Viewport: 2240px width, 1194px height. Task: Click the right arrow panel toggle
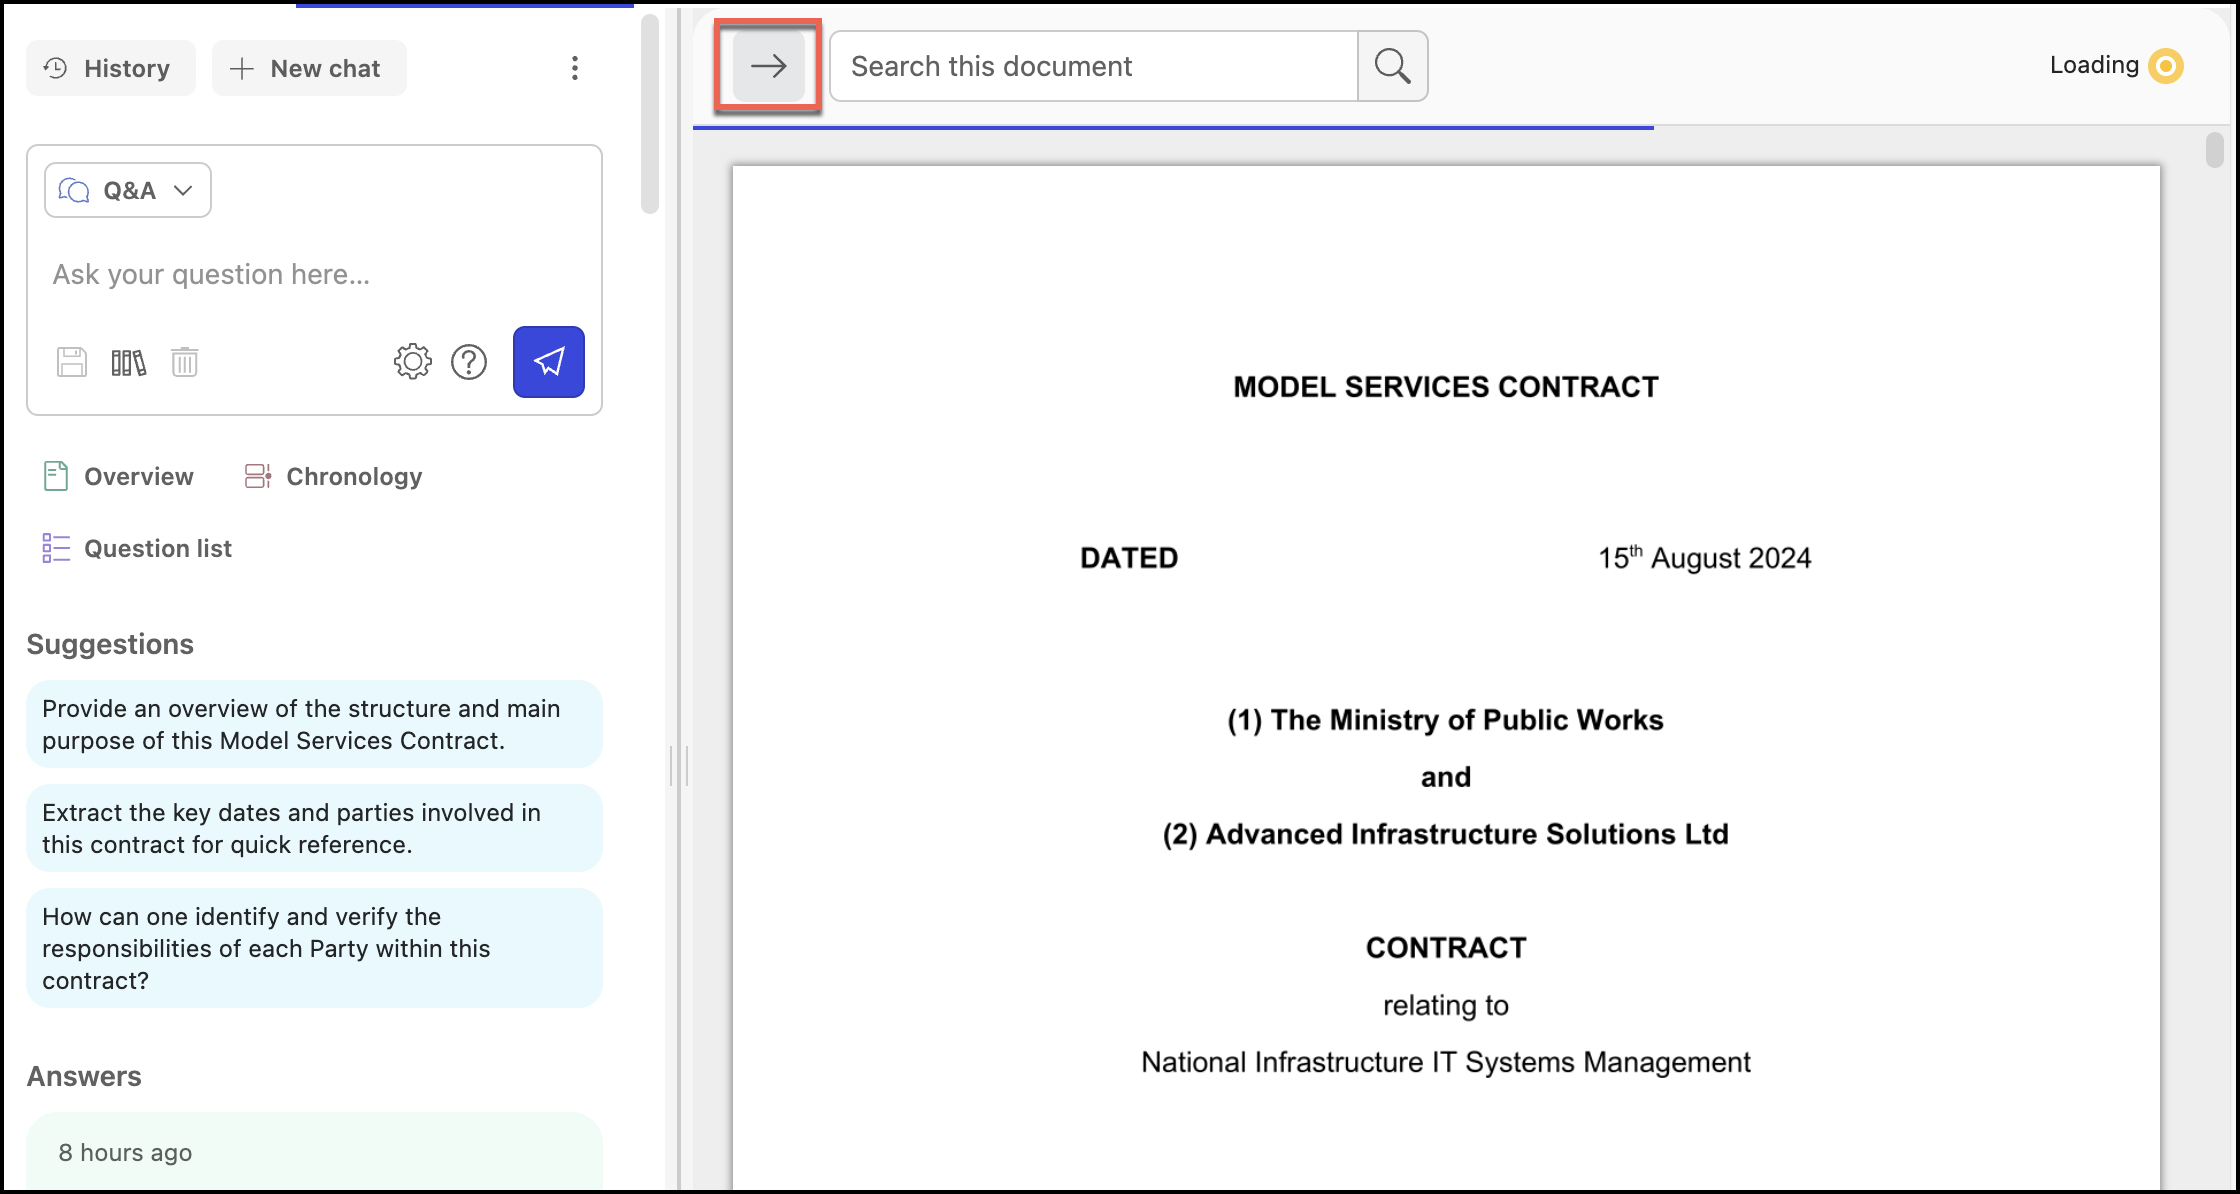(x=768, y=66)
